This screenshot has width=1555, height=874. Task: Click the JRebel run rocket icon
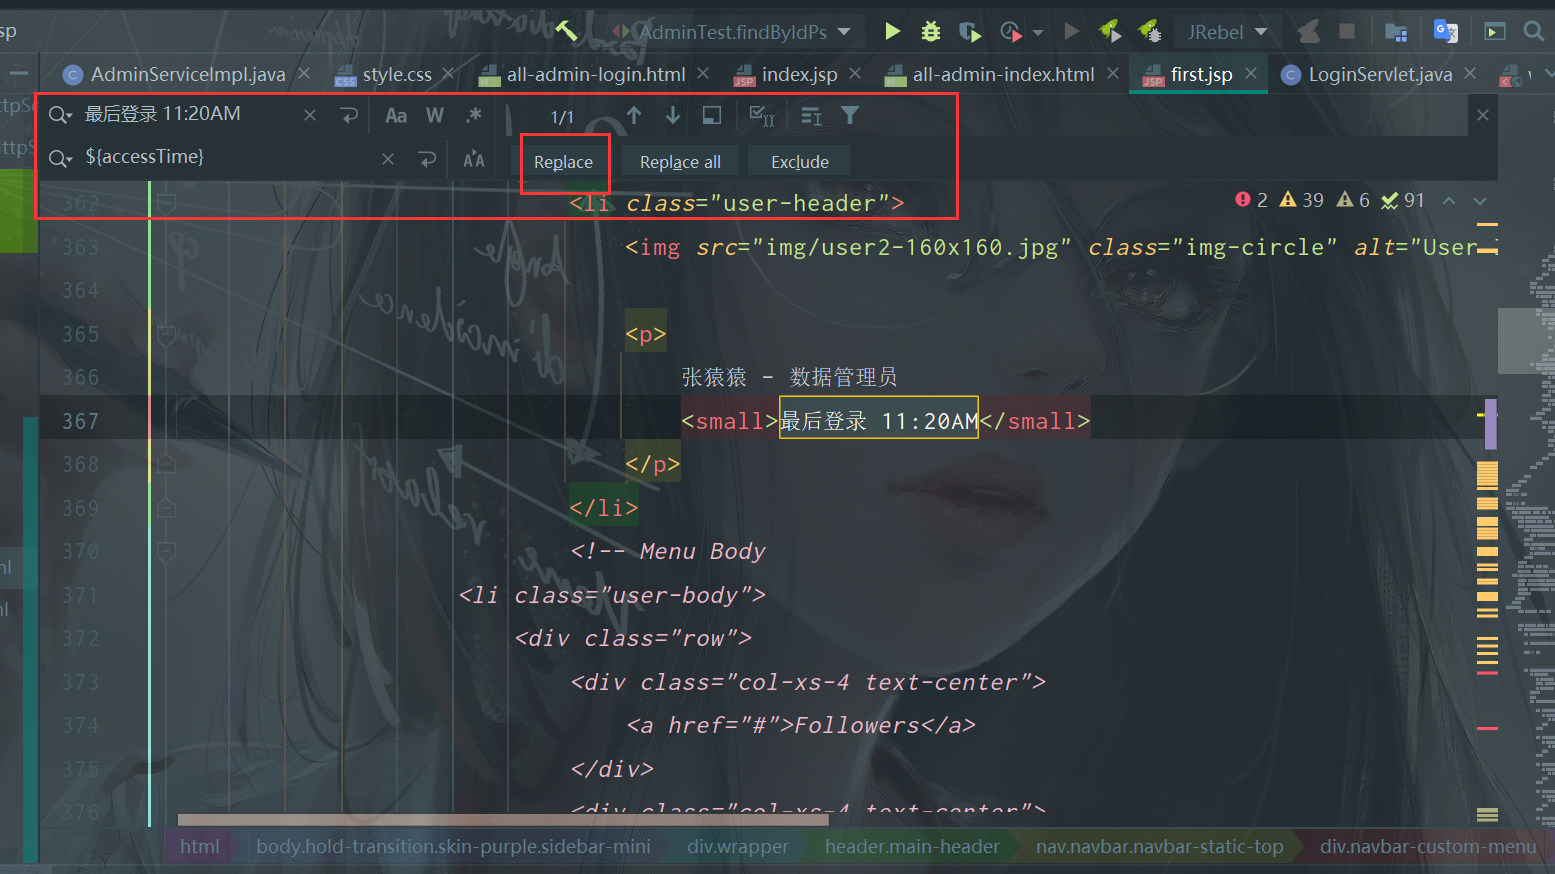click(x=1110, y=31)
